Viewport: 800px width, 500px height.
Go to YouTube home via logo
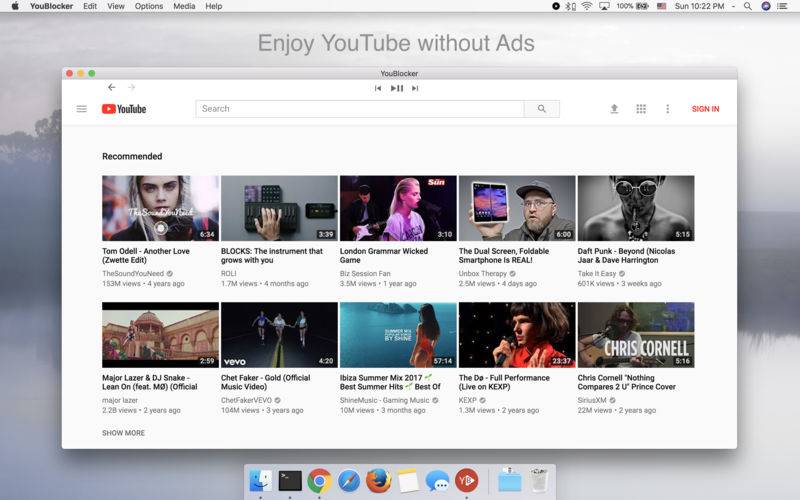pyautogui.click(x=124, y=109)
